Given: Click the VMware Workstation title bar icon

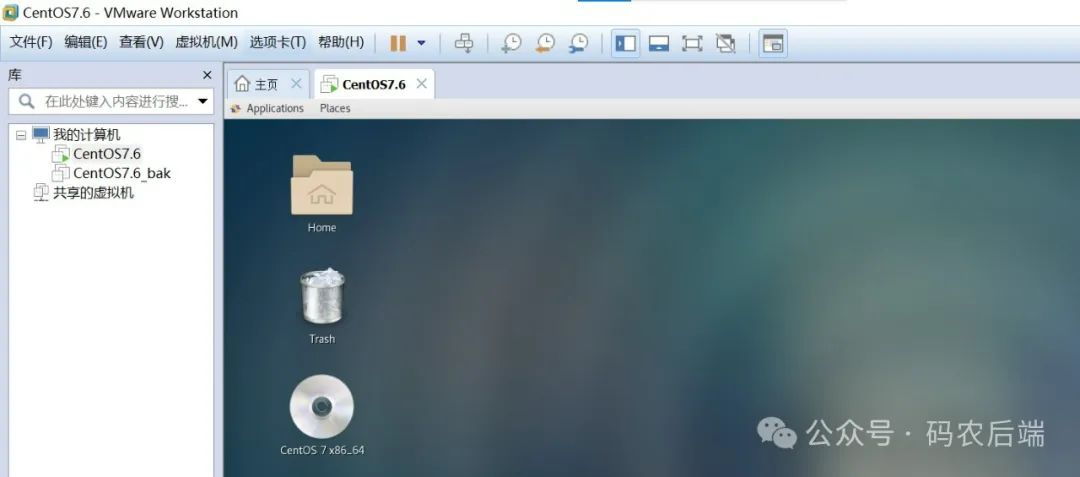Looking at the screenshot, I should [x=10, y=12].
